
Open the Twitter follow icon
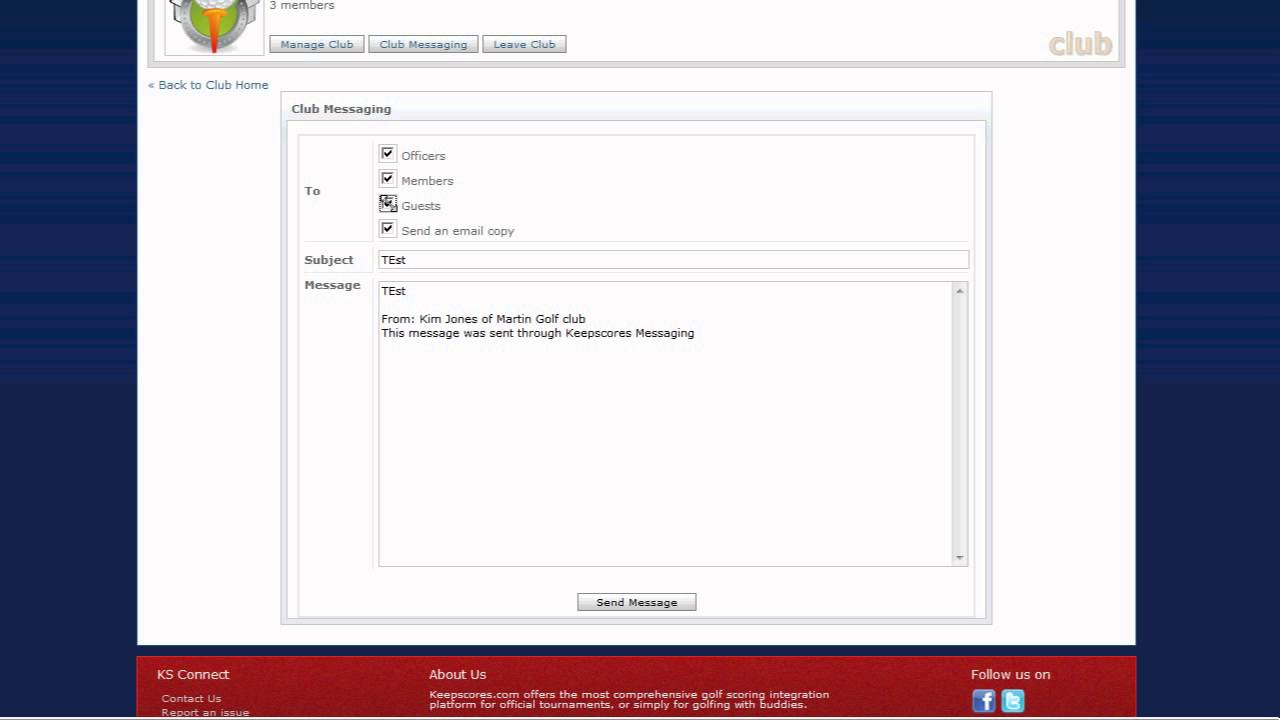[x=1013, y=701]
